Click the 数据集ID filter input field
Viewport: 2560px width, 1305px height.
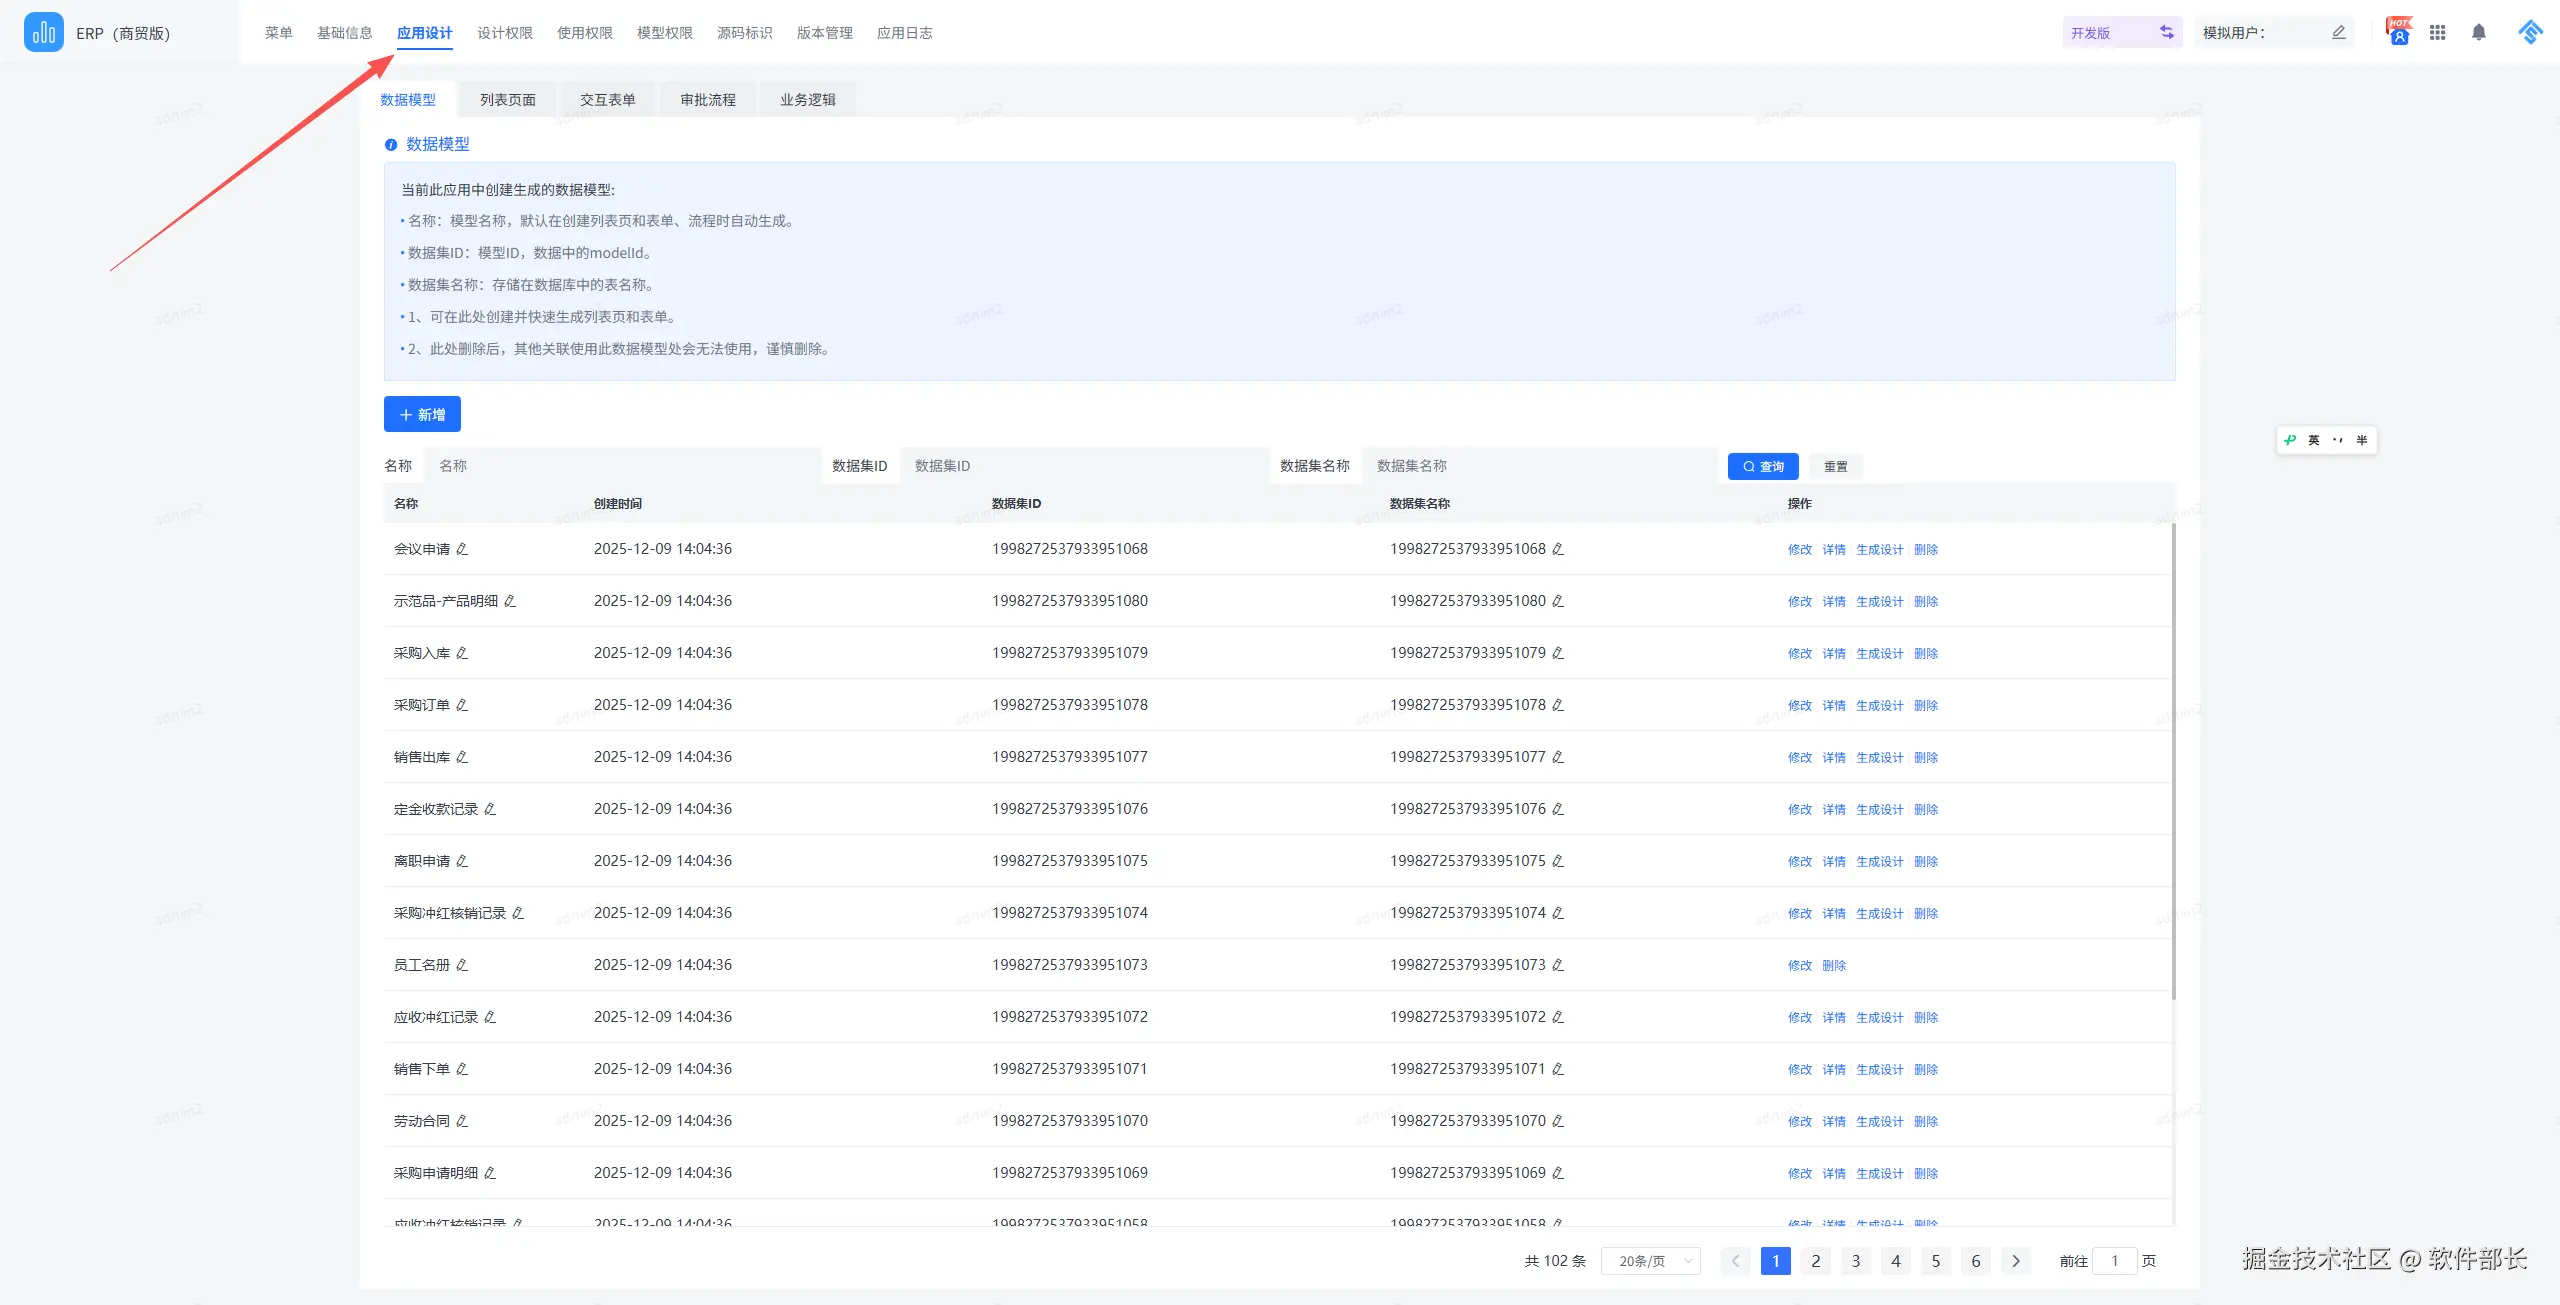[x=1084, y=466]
